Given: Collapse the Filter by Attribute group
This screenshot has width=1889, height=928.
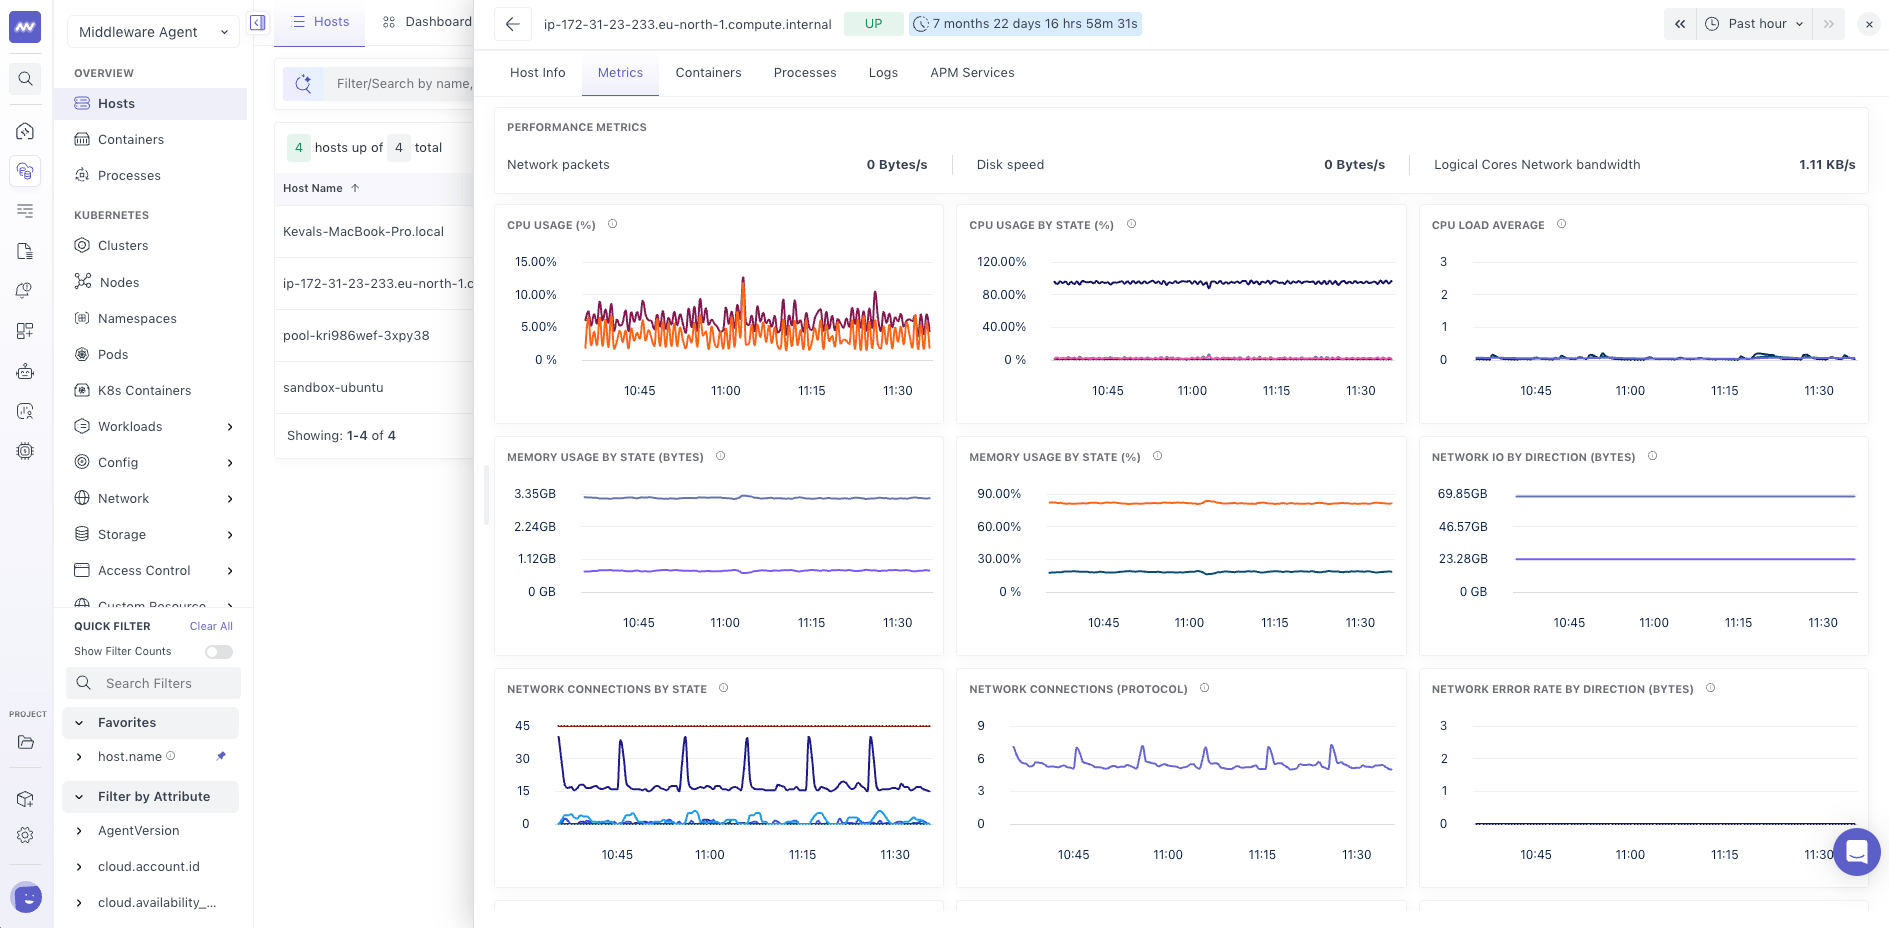Looking at the screenshot, I should tap(150, 797).
